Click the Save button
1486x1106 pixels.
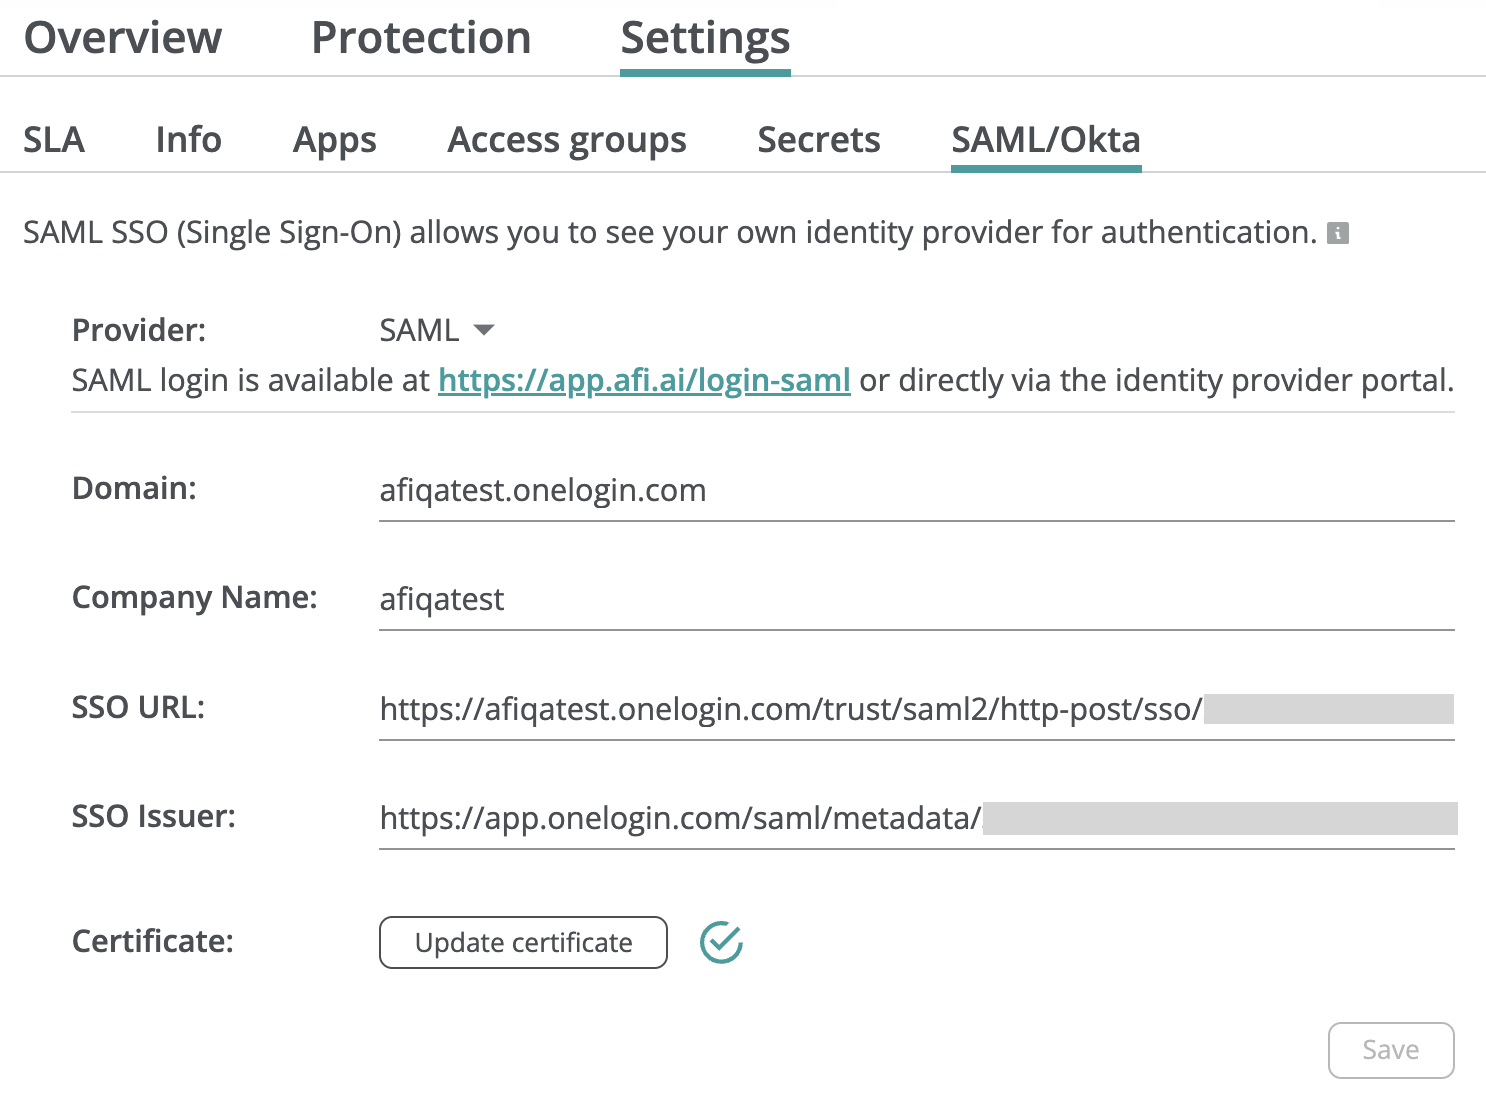click(x=1390, y=1050)
